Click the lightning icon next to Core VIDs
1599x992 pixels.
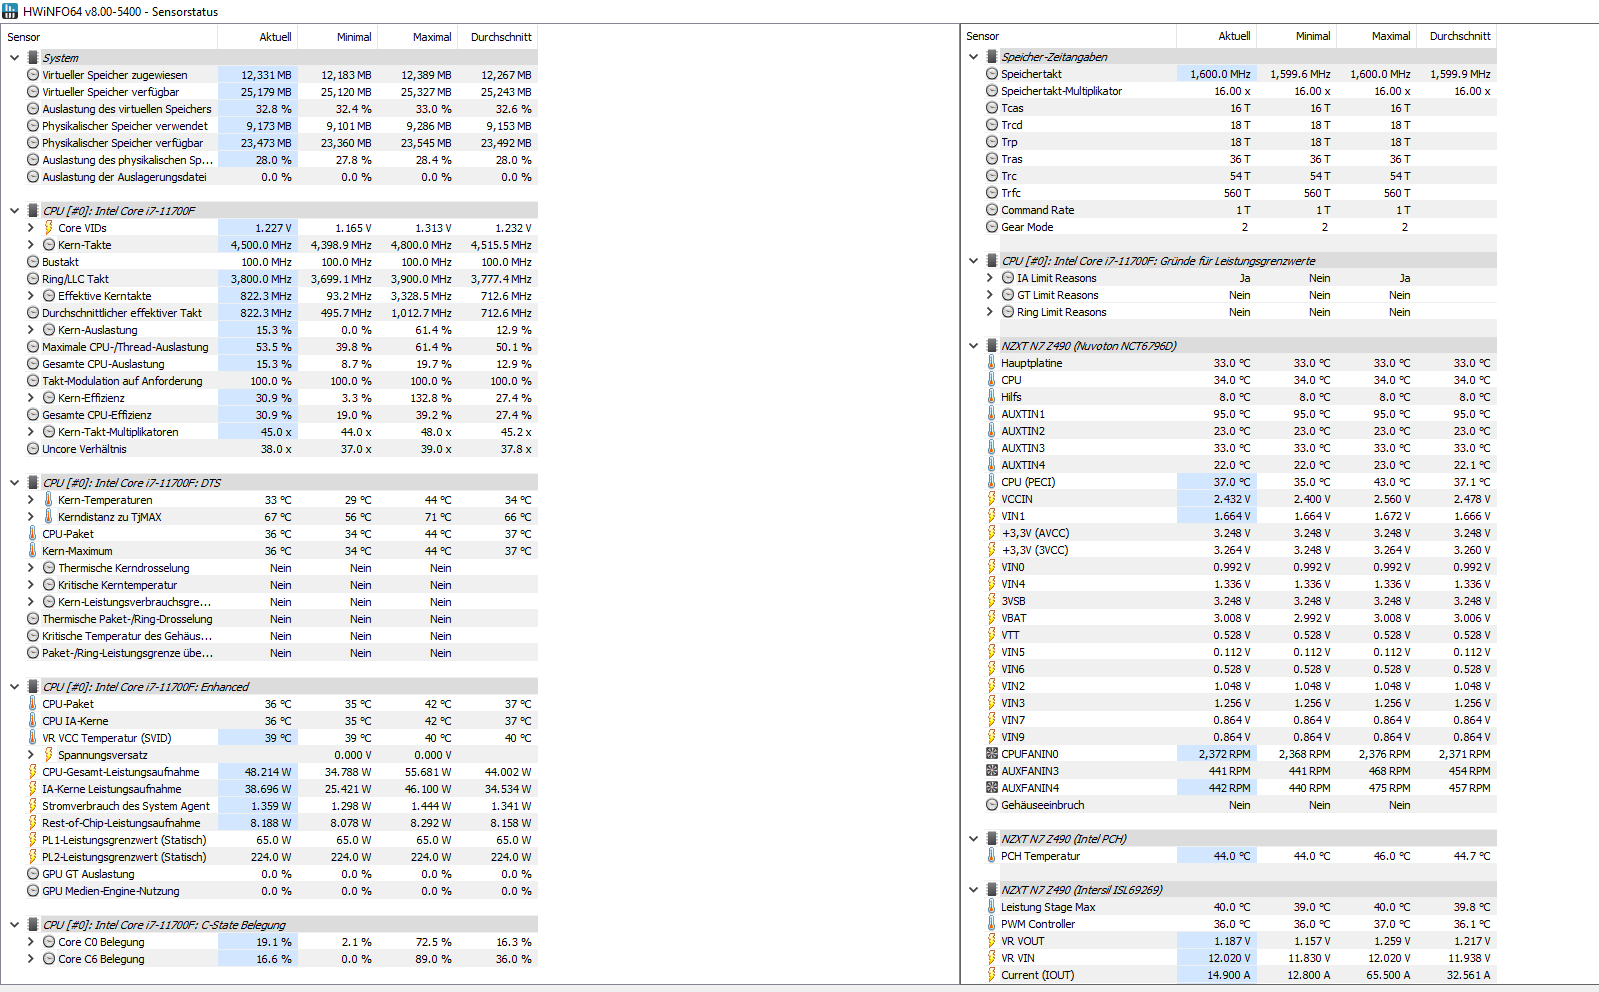click(x=48, y=228)
